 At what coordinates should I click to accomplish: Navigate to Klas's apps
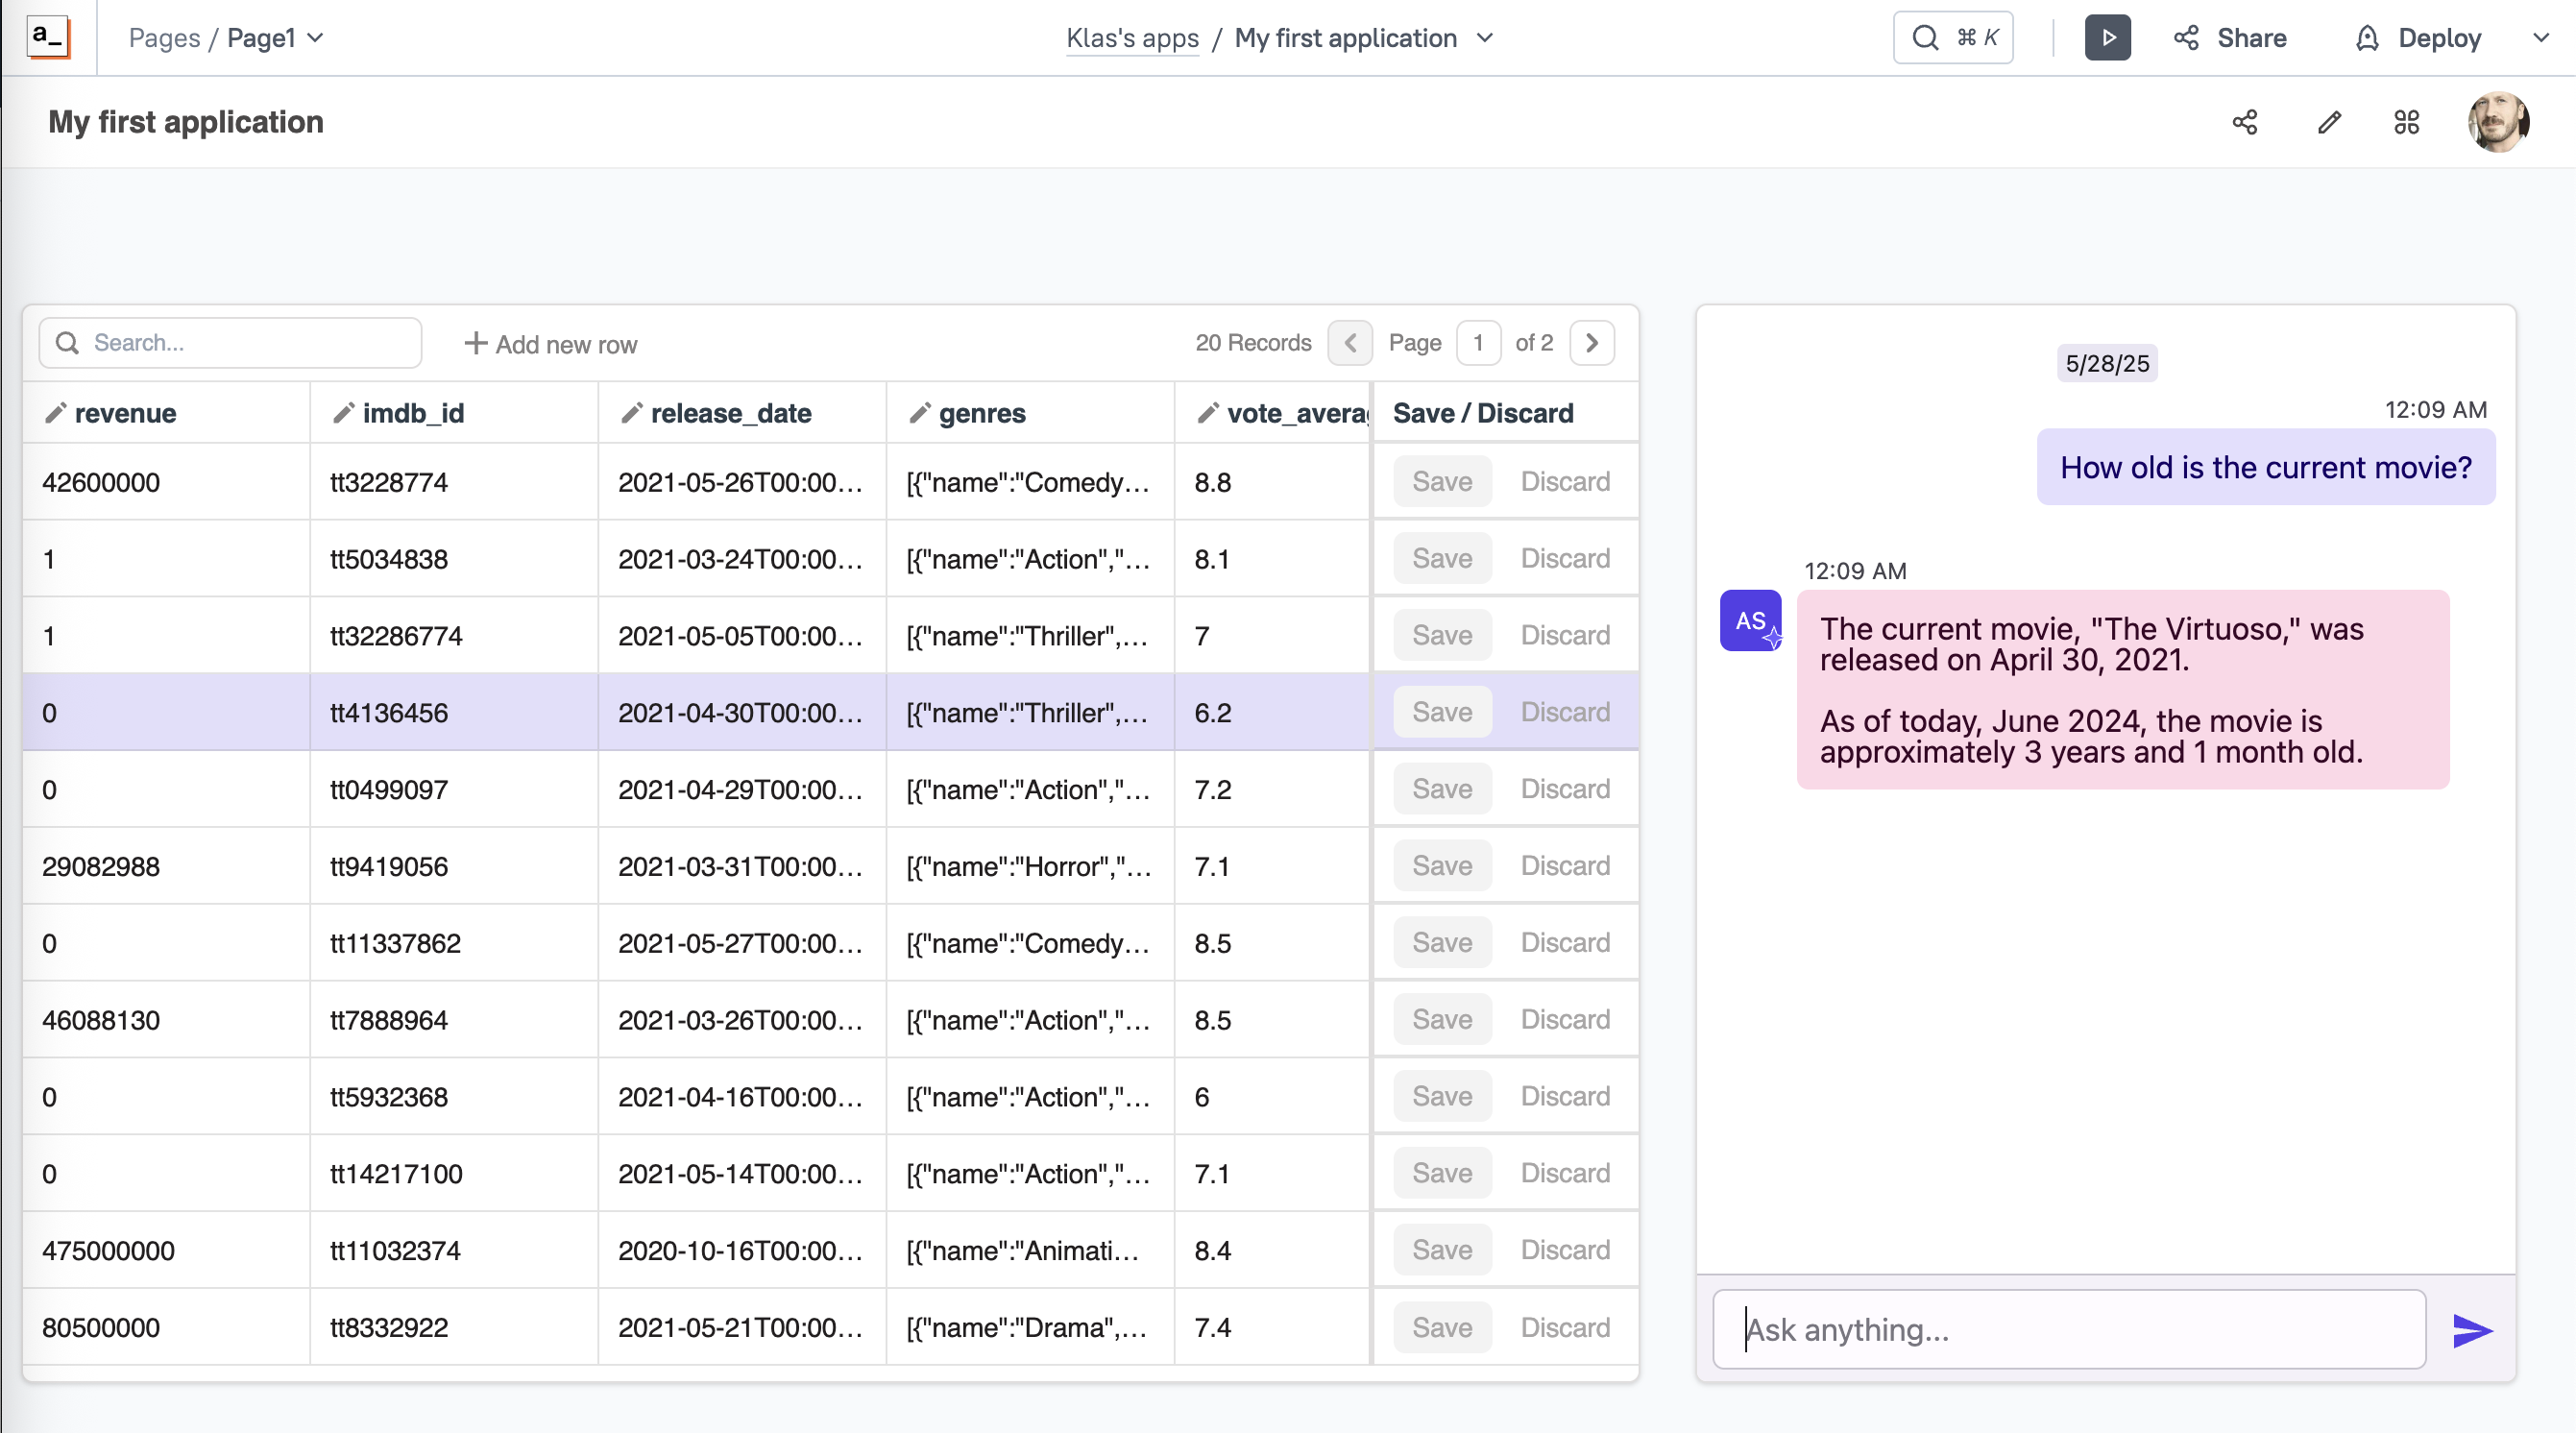pos(1131,38)
